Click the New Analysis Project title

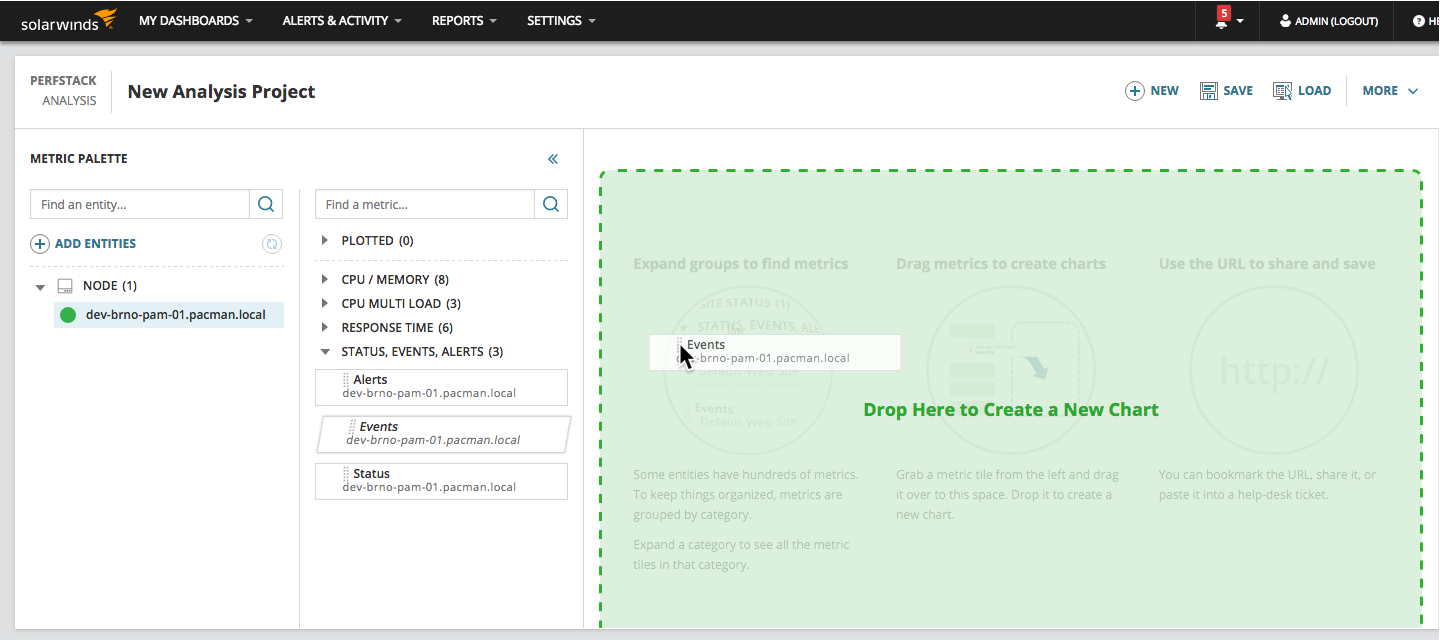pyautogui.click(x=221, y=92)
